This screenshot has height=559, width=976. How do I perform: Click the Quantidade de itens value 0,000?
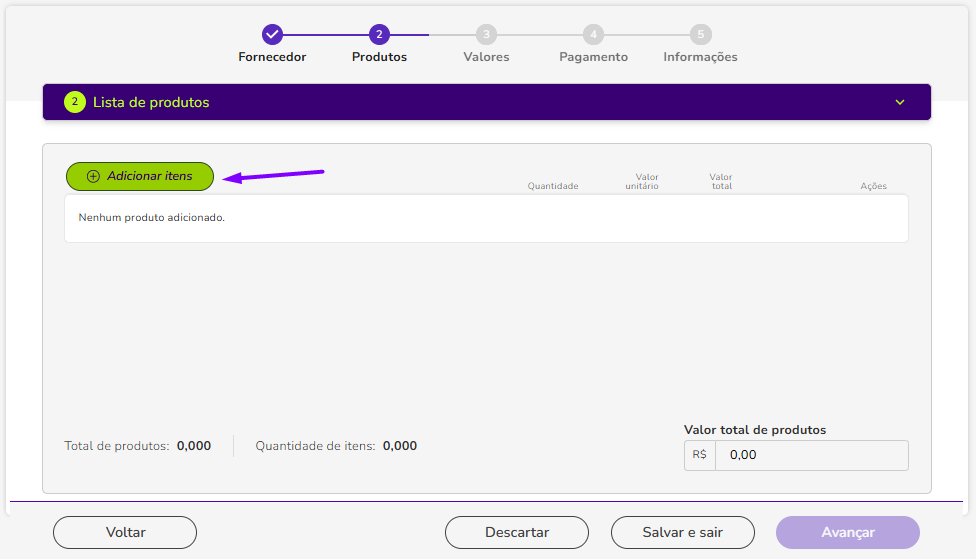tap(400, 446)
